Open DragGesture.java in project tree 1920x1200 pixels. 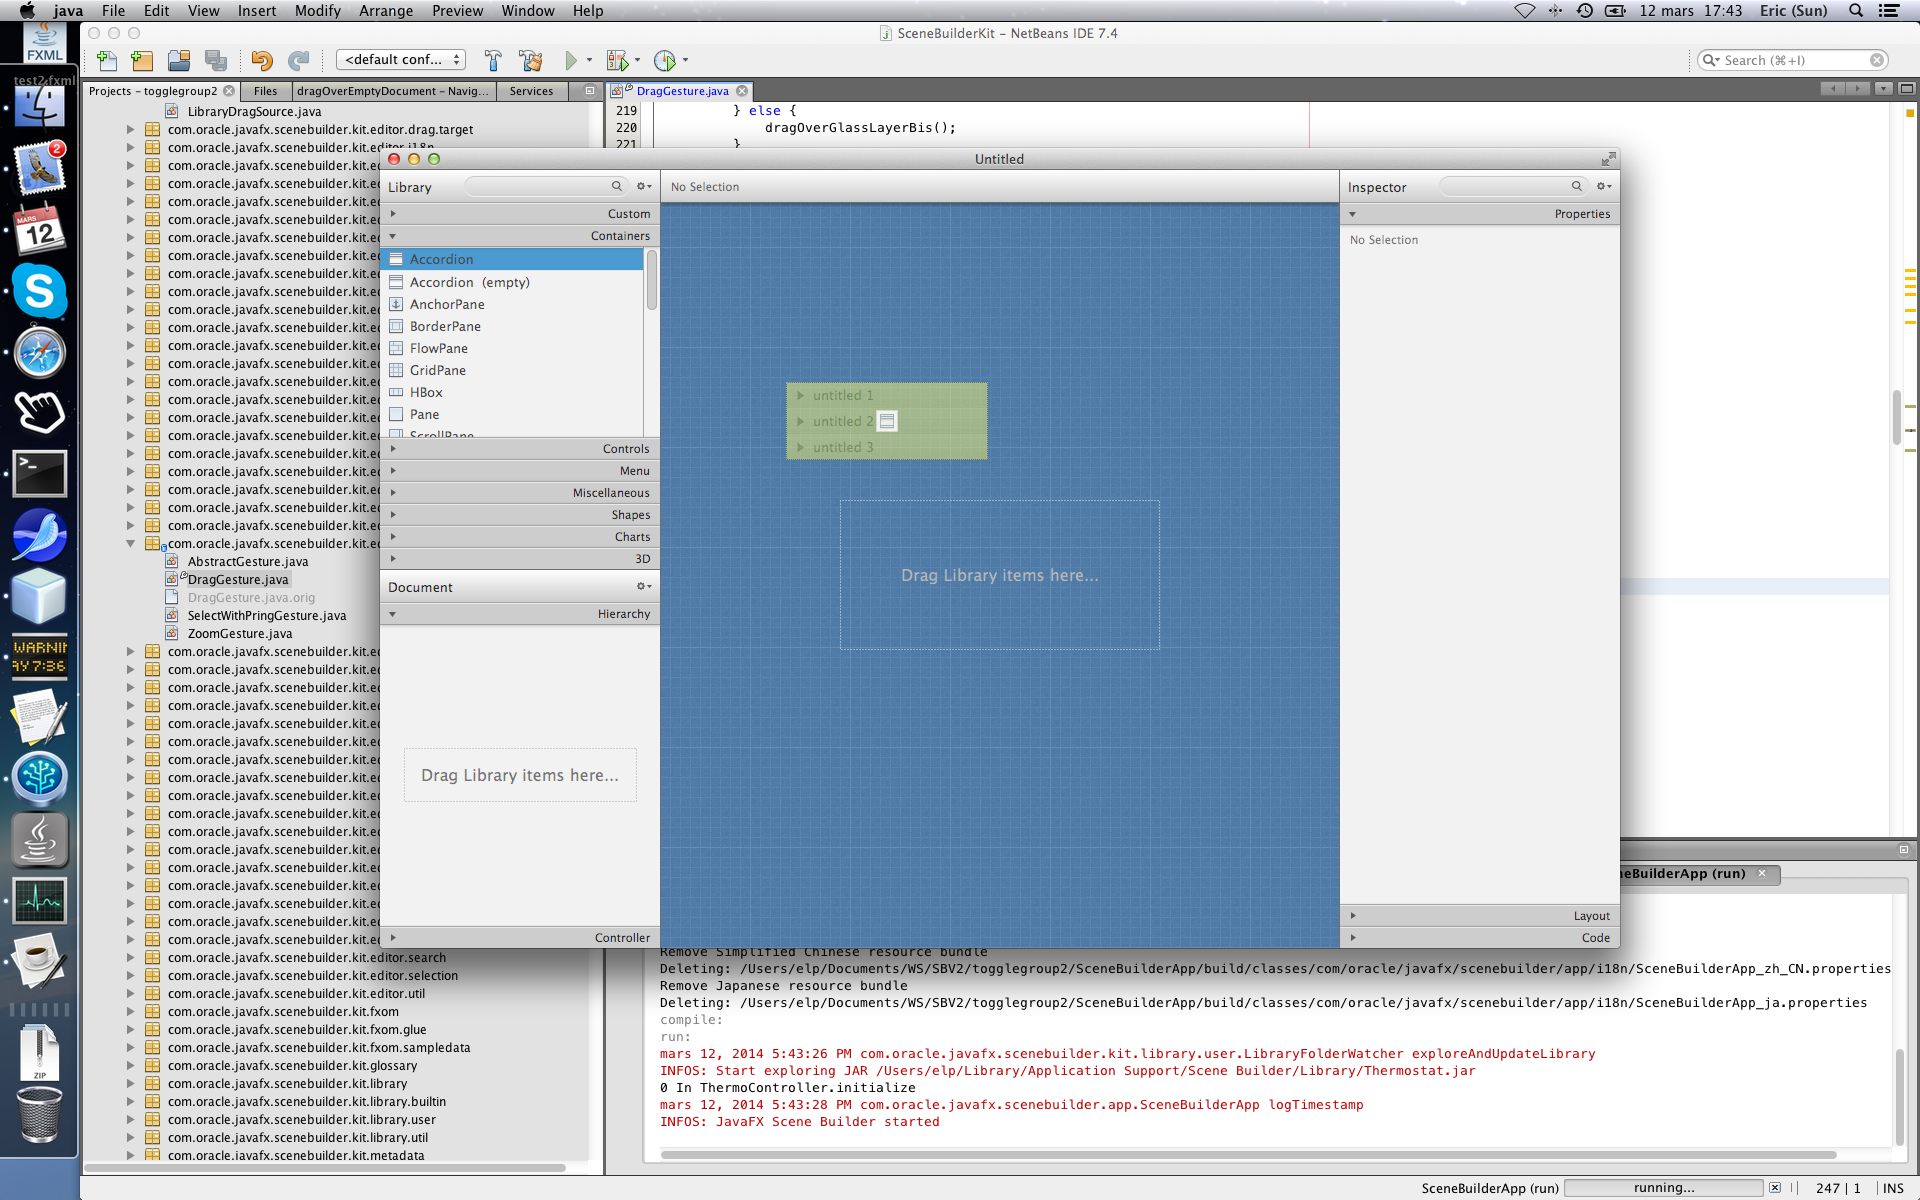[238, 580]
